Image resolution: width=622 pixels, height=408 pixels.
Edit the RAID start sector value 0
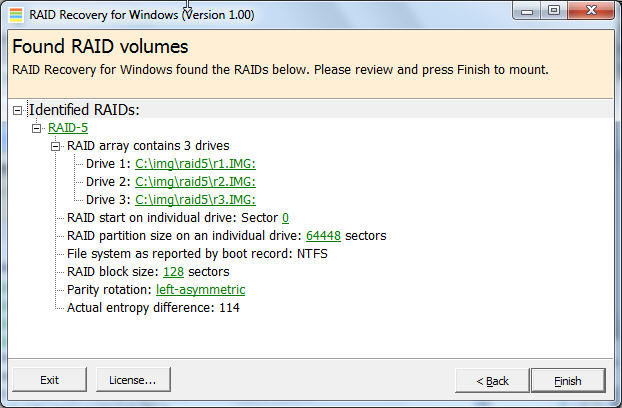tap(285, 218)
